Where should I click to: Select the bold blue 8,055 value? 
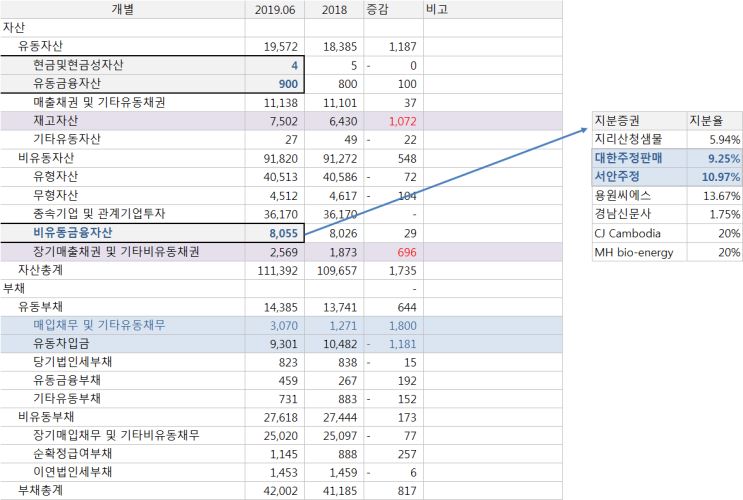point(283,233)
